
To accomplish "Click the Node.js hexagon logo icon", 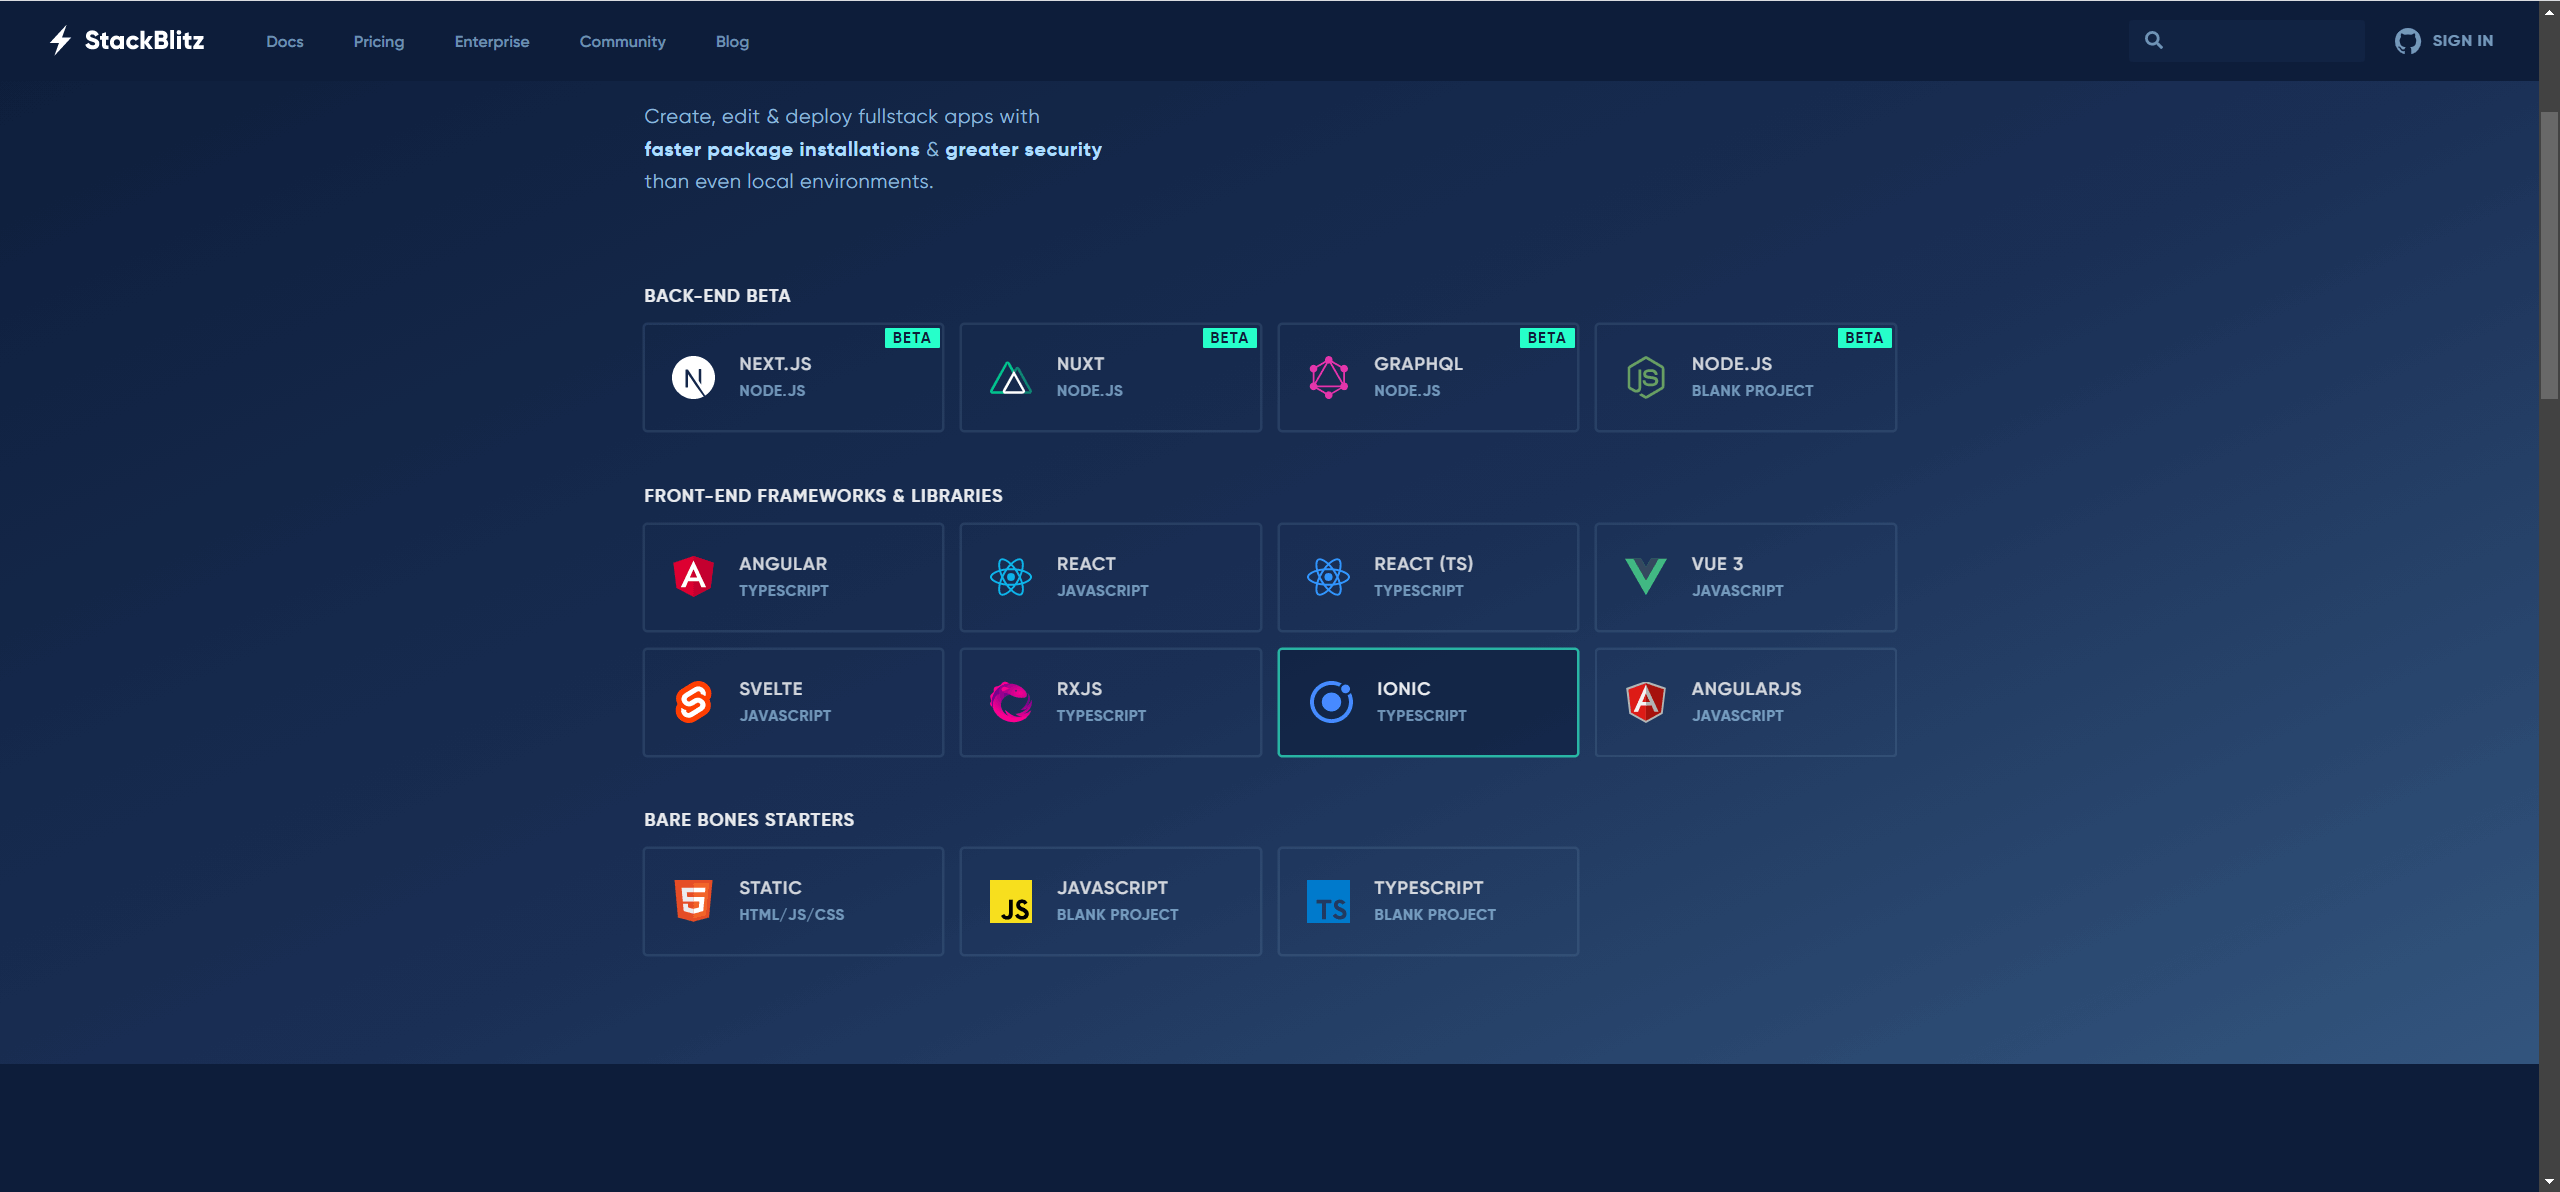I will 1645,378.
